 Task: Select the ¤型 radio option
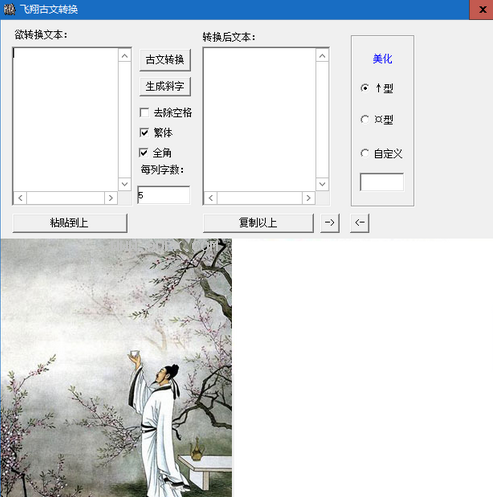[x=365, y=119]
